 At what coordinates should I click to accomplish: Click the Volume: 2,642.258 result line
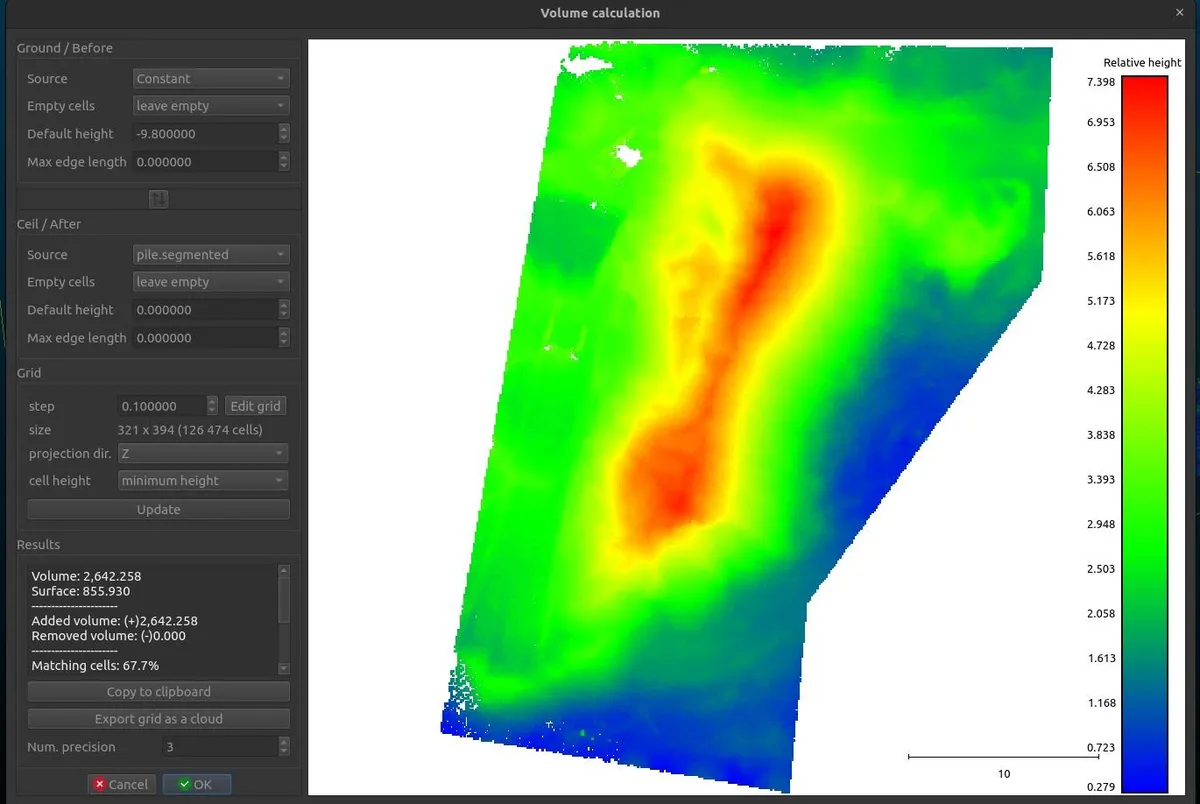[86, 577]
